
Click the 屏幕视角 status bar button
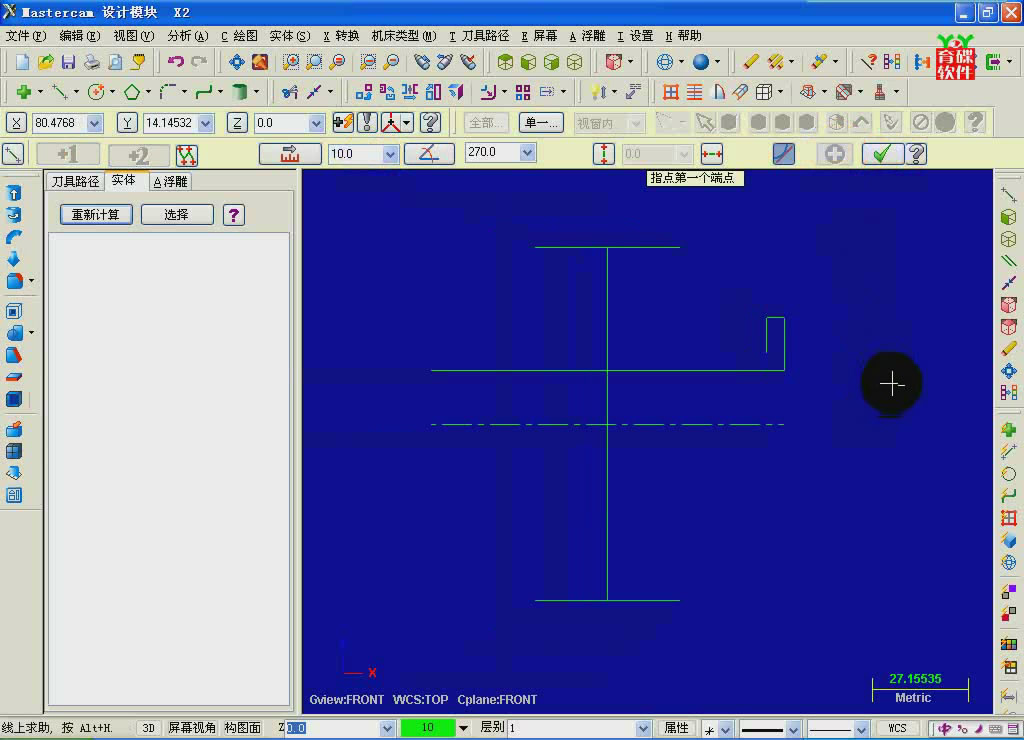(x=192, y=728)
